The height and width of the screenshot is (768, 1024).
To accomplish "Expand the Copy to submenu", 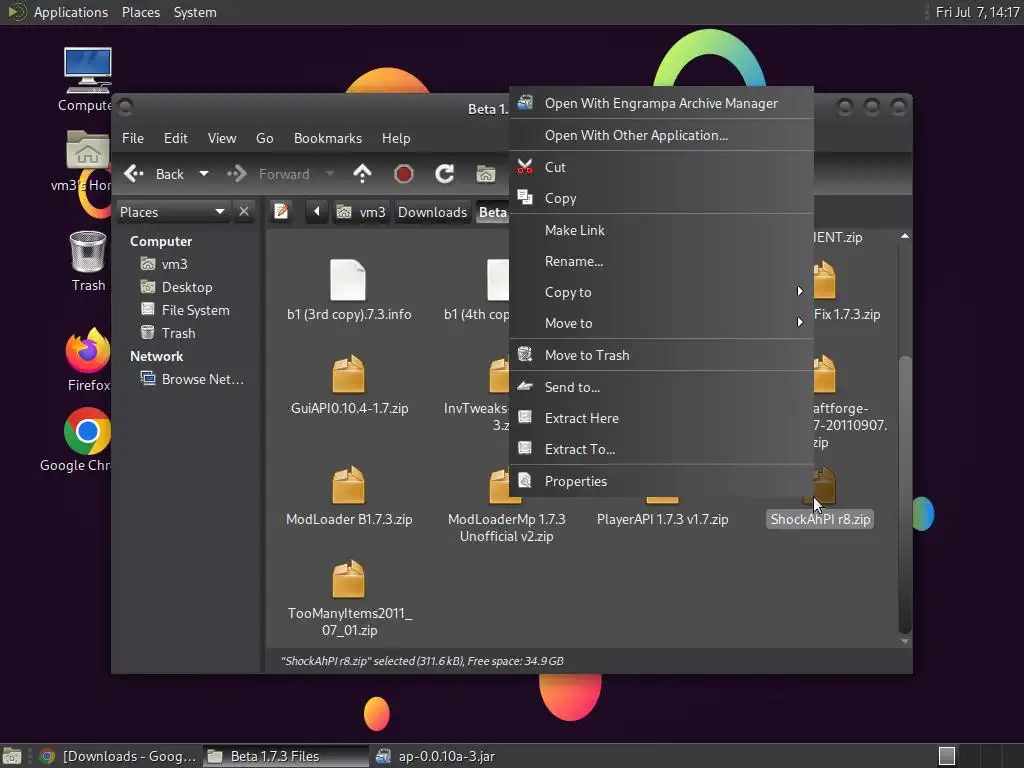I will click(661, 292).
